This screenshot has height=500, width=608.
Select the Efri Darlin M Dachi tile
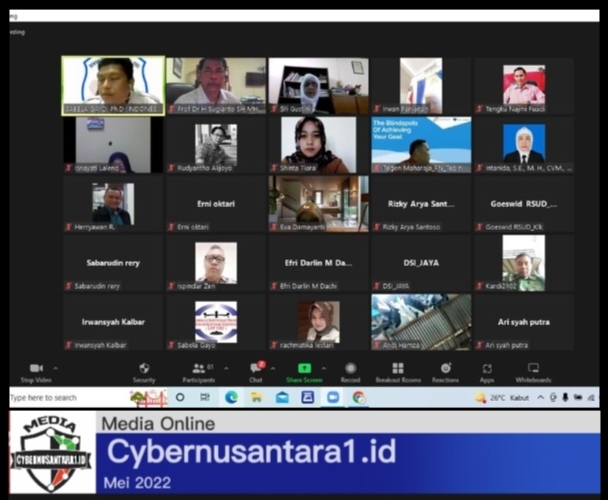pyautogui.click(x=318, y=263)
